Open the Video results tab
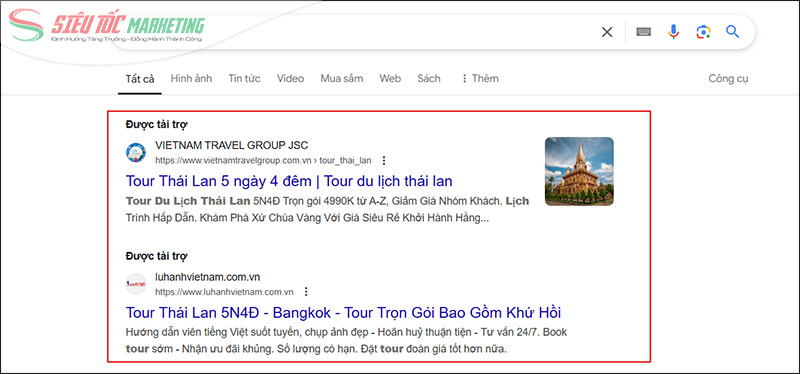800x374 pixels. (290, 79)
